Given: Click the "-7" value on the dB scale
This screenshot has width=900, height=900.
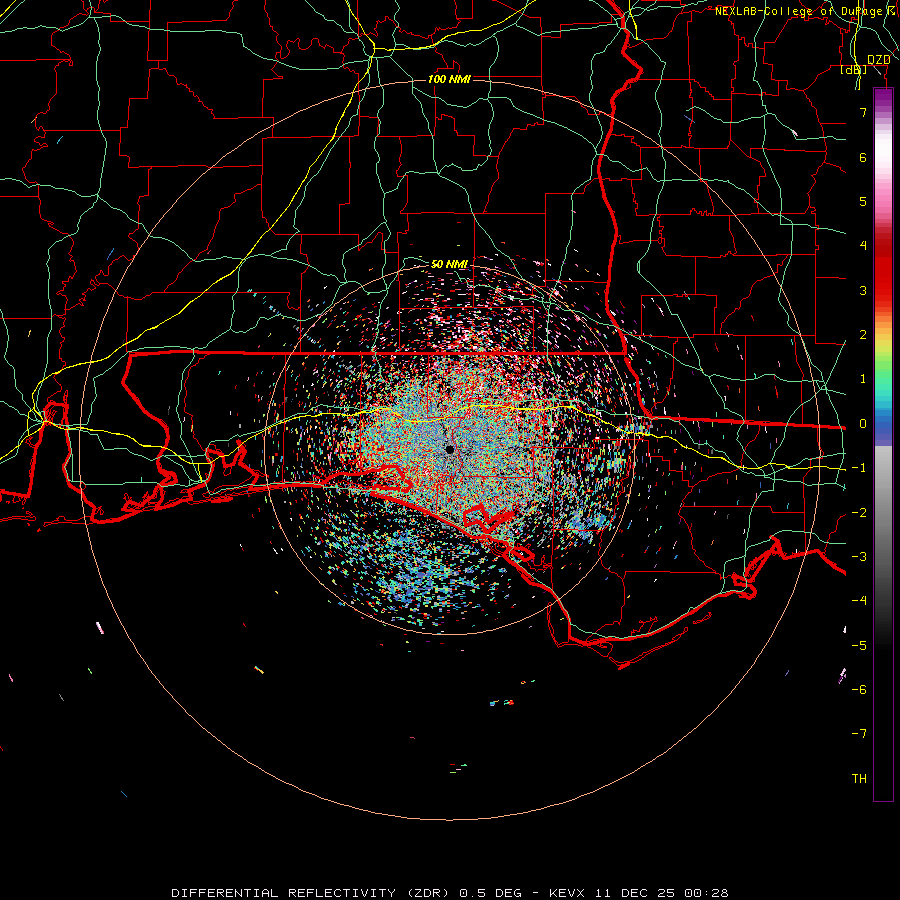Looking at the screenshot, I should pyautogui.click(x=859, y=734).
